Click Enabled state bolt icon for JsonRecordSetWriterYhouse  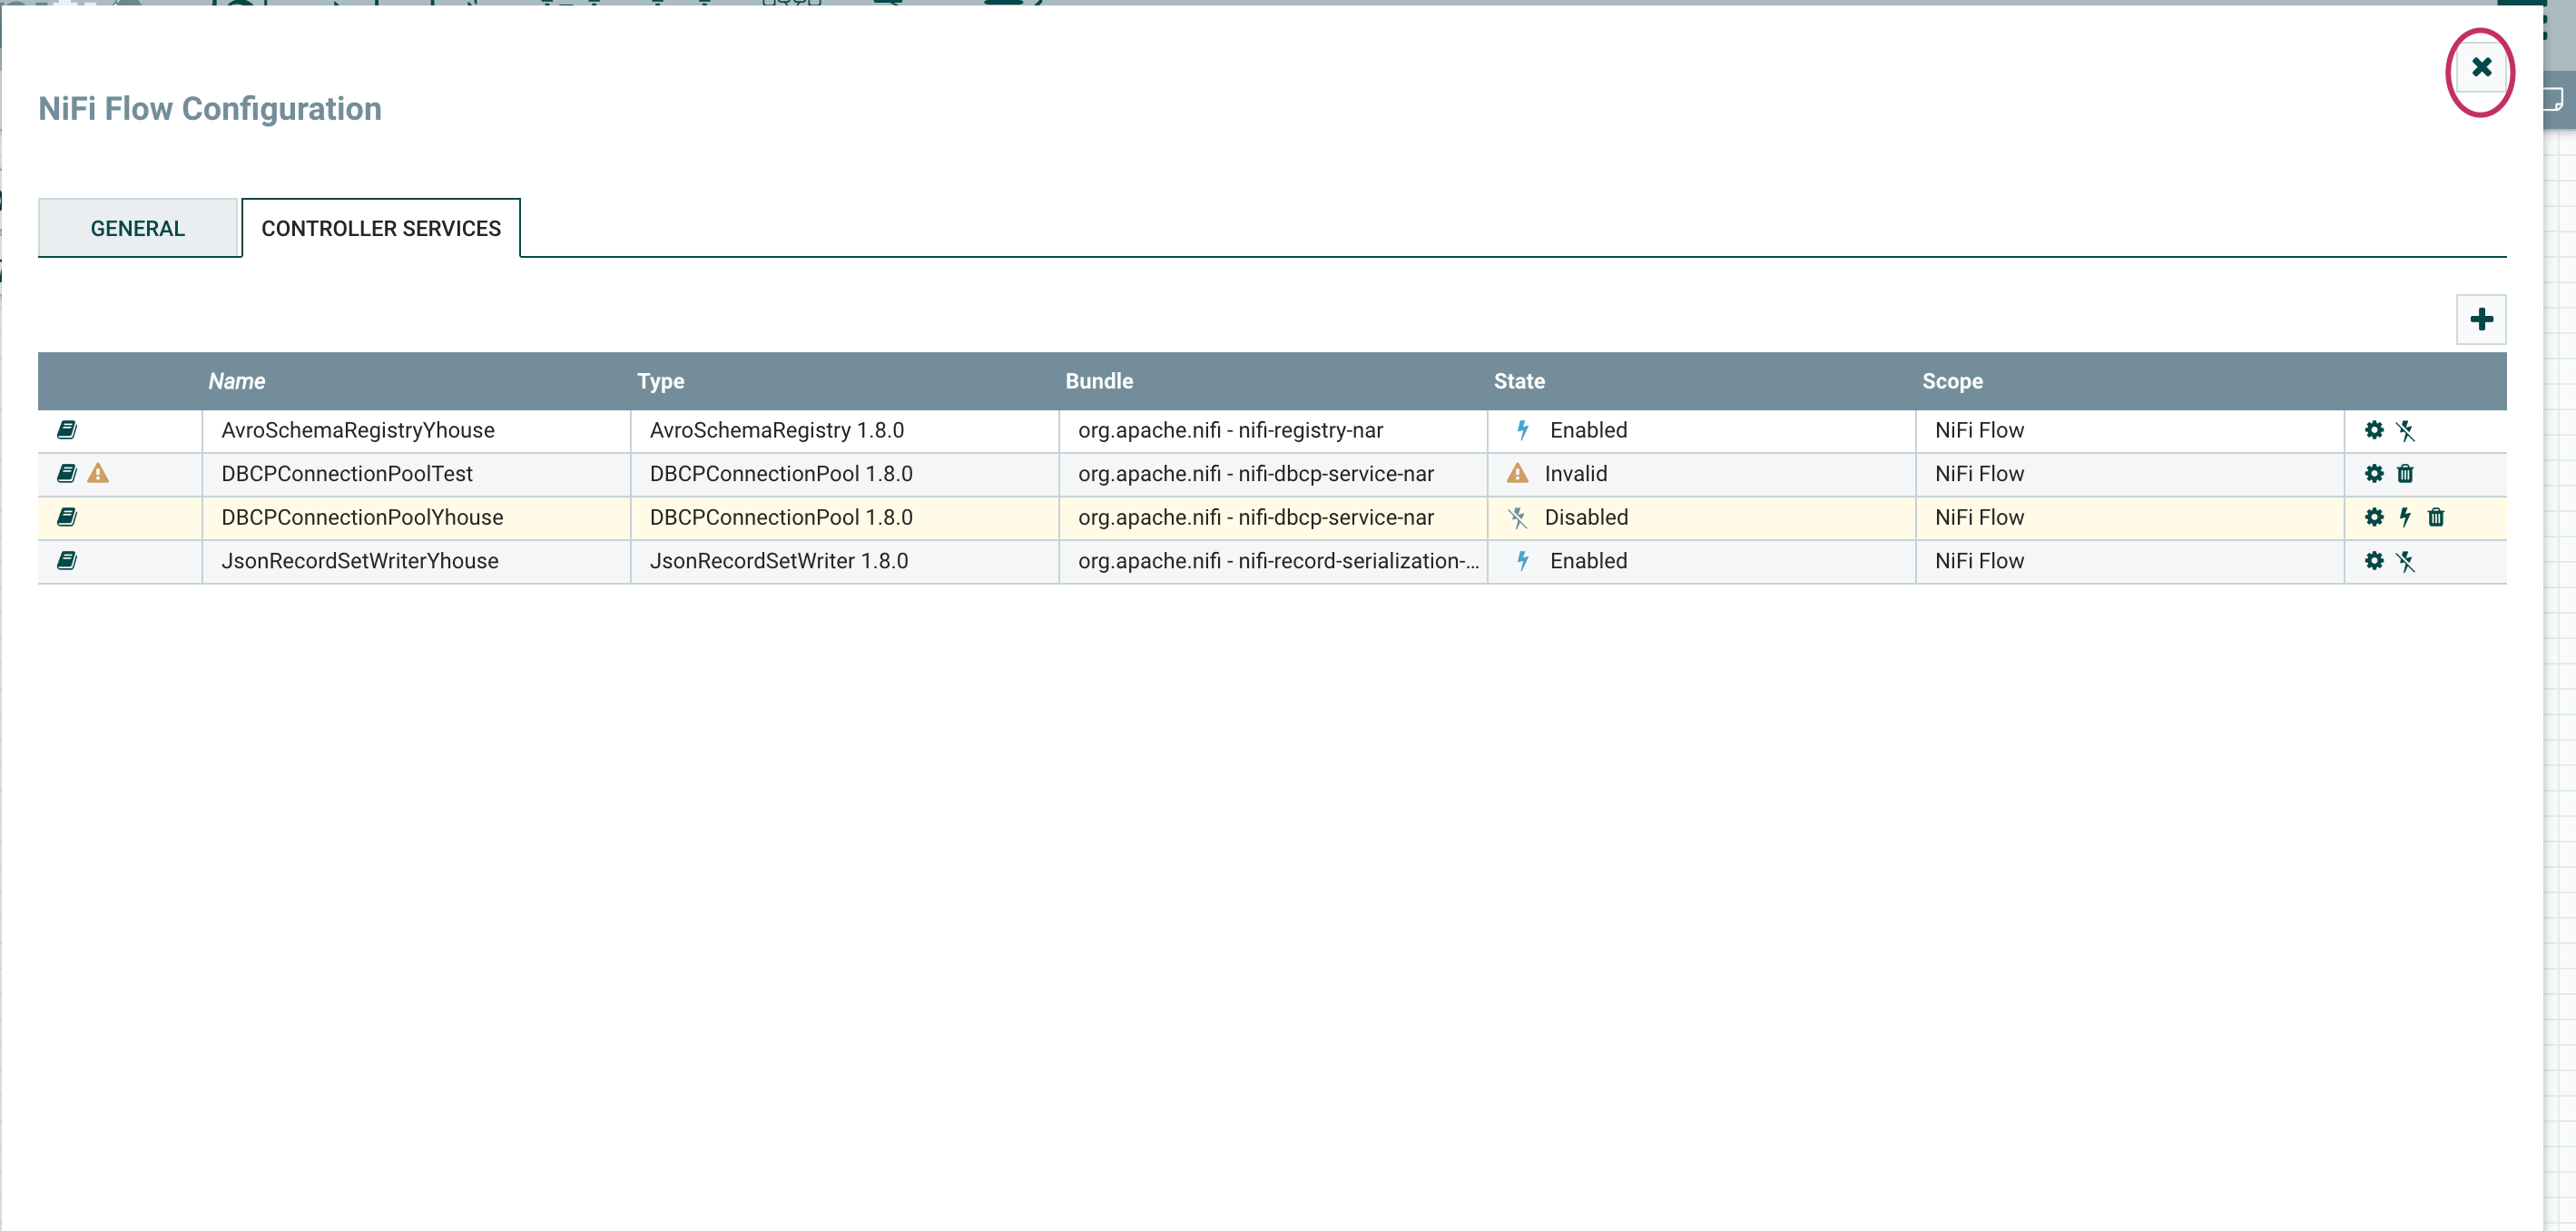[x=1522, y=560]
